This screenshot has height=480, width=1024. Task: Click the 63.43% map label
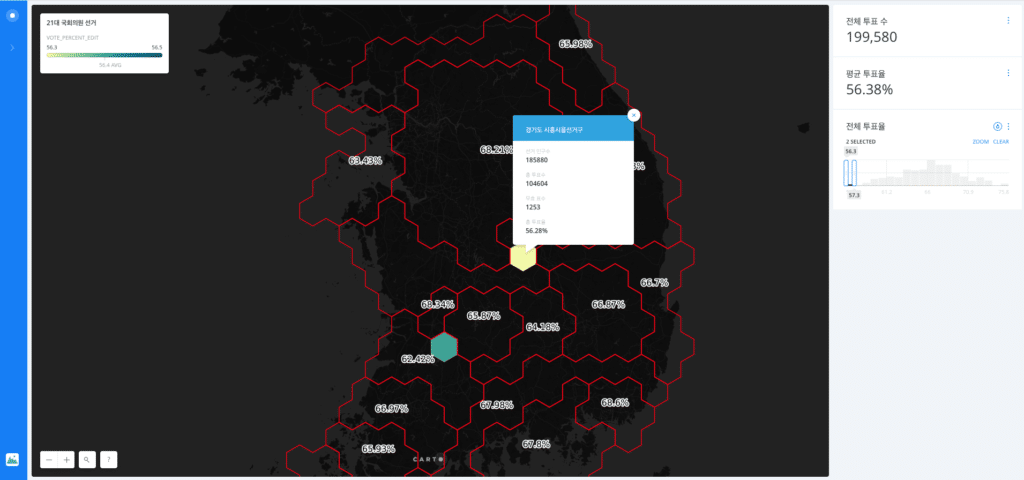click(365, 160)
